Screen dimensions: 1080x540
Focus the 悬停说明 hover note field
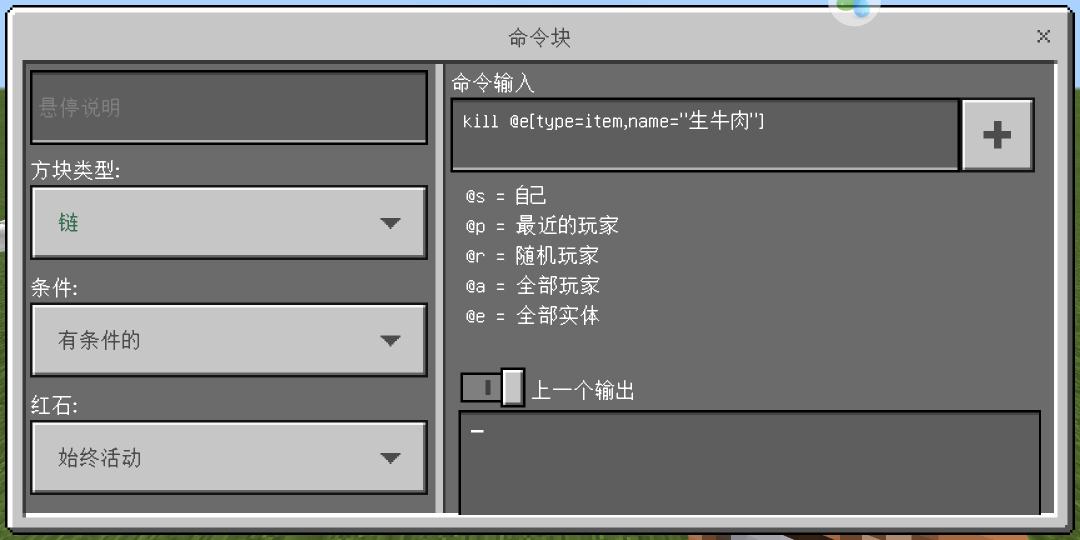click(229, 107)
